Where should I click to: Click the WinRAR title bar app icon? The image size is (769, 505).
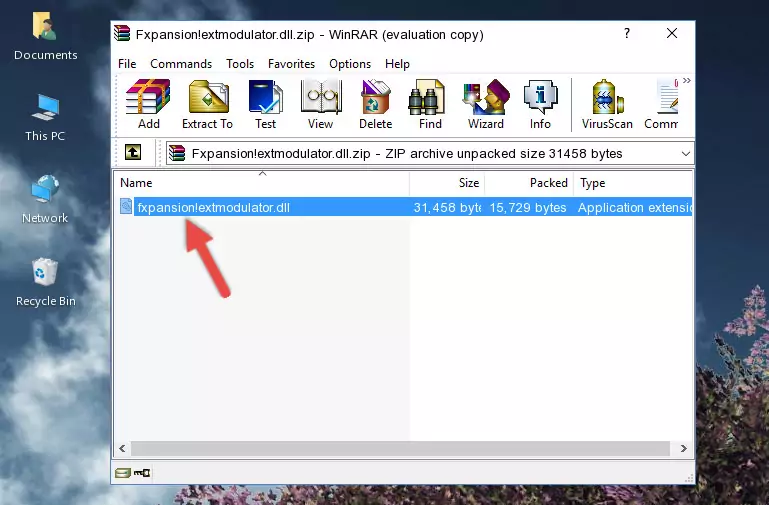[x=122, y=33]
